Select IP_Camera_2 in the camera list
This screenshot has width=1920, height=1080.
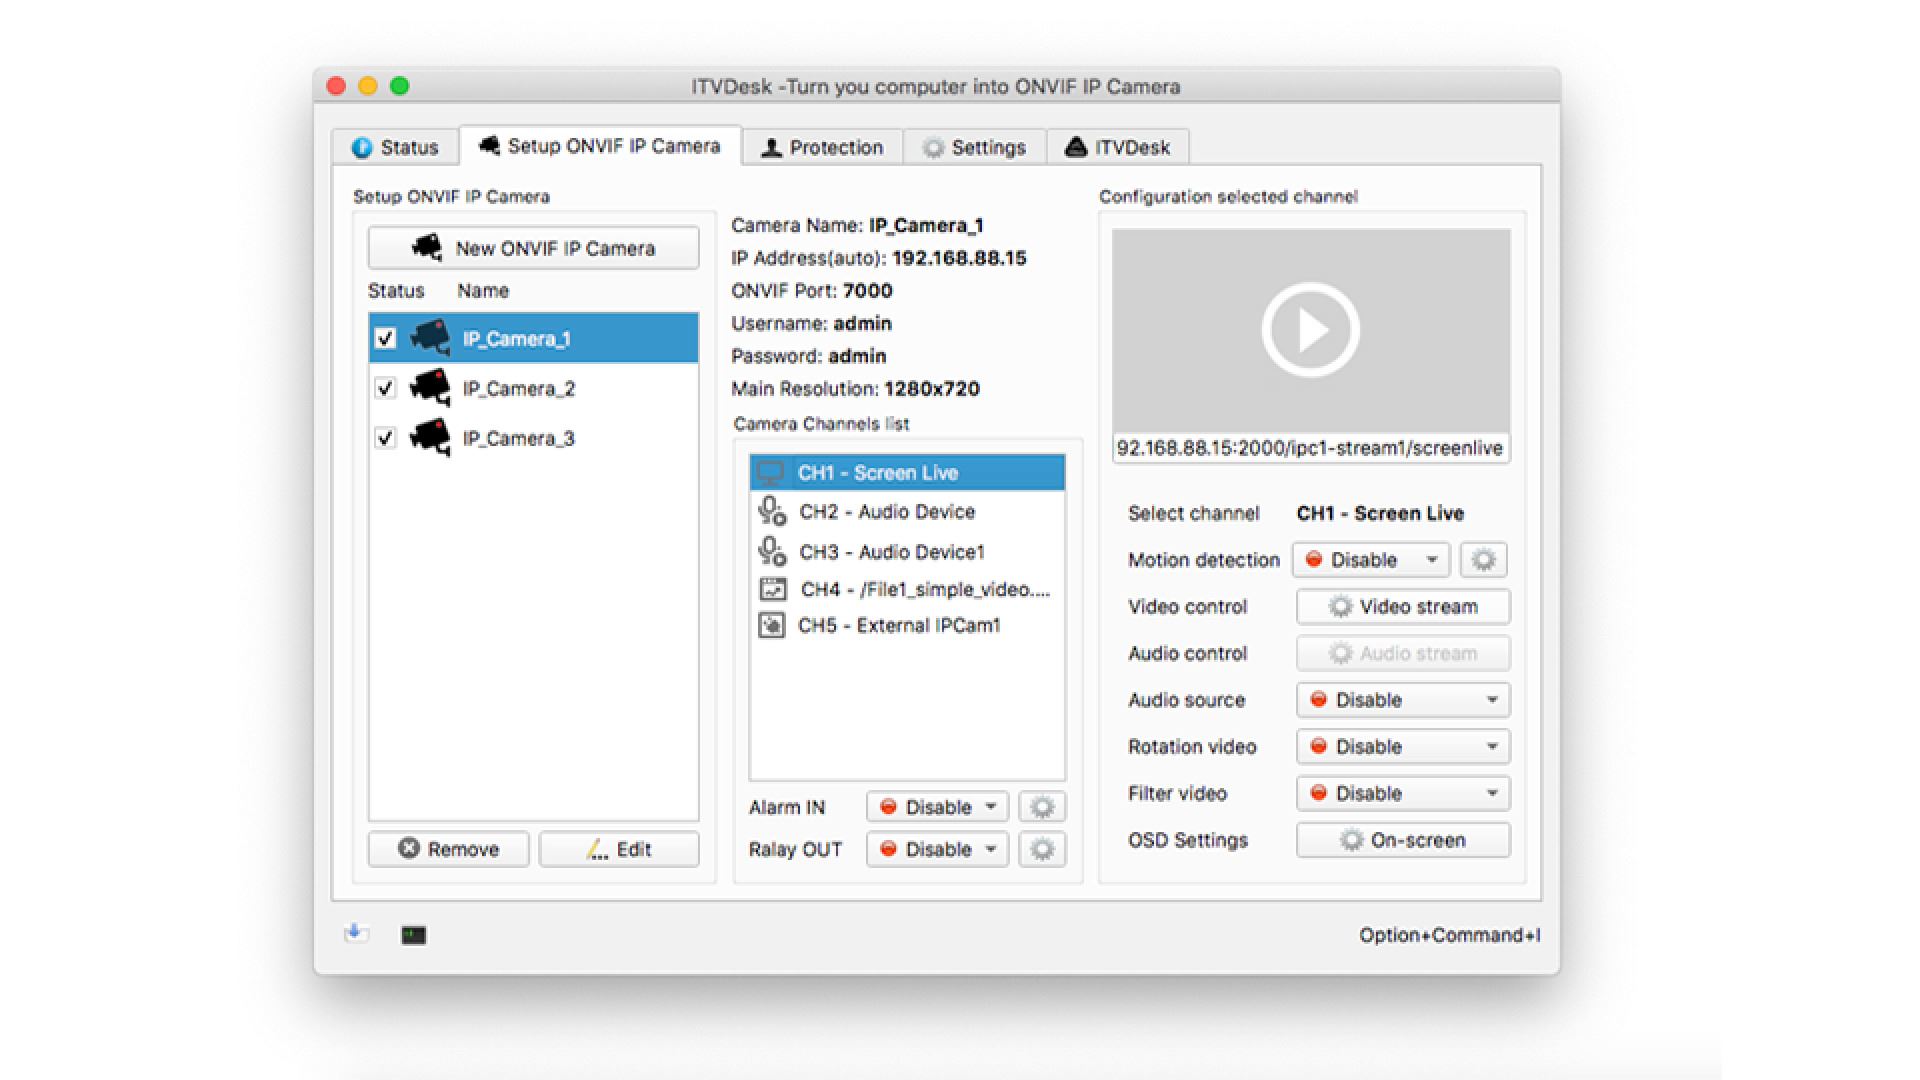pyautogui.click(x=533, y=388)
